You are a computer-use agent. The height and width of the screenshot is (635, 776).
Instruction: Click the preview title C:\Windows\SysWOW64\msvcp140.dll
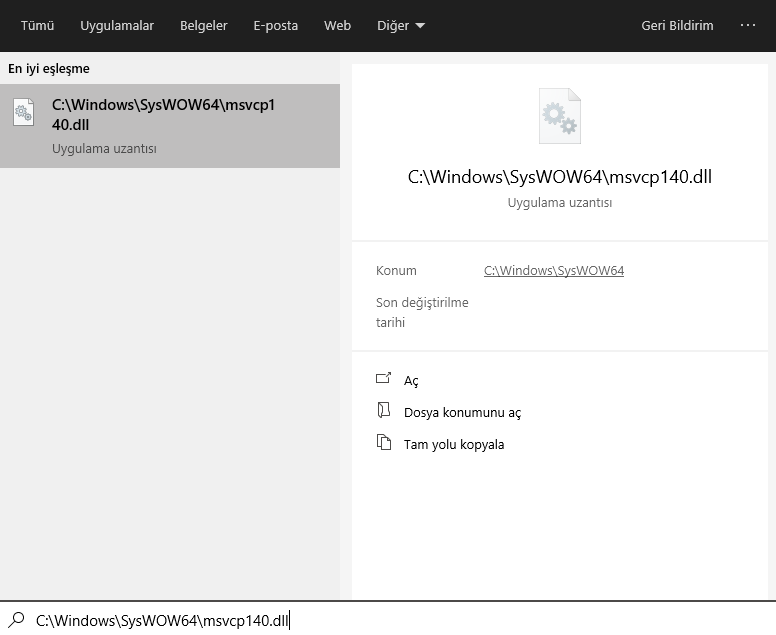tap(560, 177)
